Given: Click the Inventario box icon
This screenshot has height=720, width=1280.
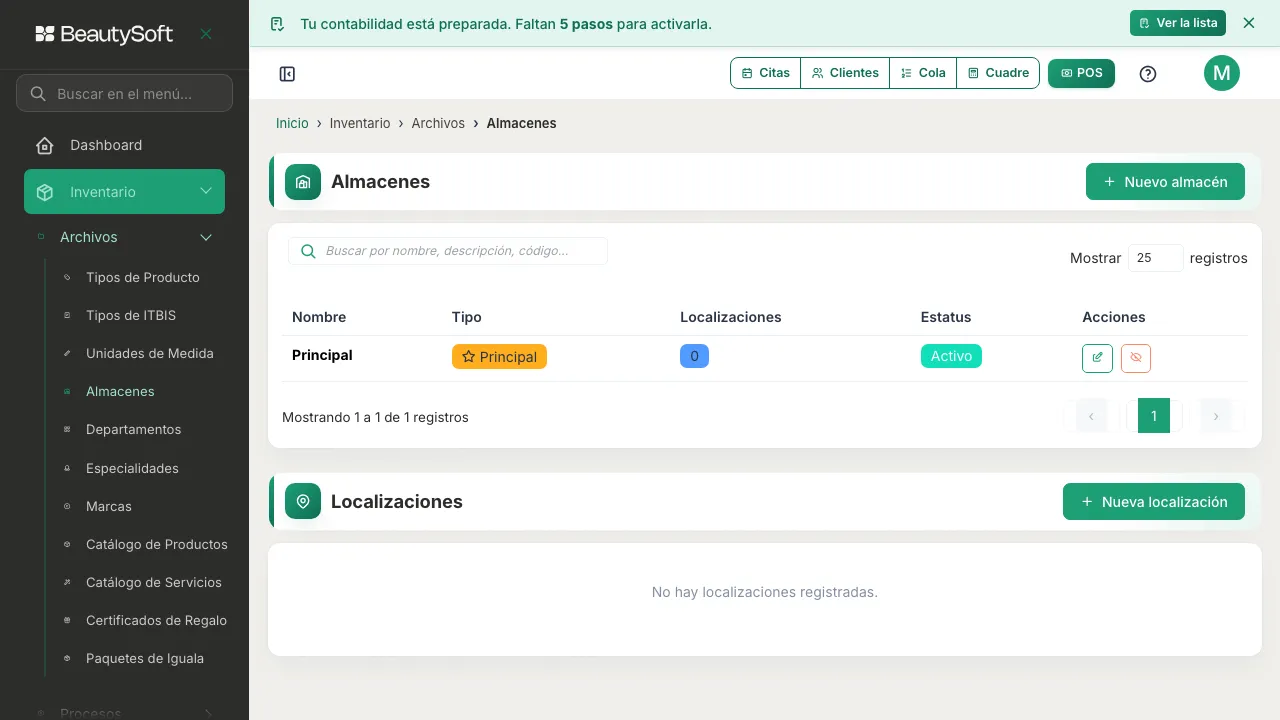Looking at the screenshot, I should 44,192.
